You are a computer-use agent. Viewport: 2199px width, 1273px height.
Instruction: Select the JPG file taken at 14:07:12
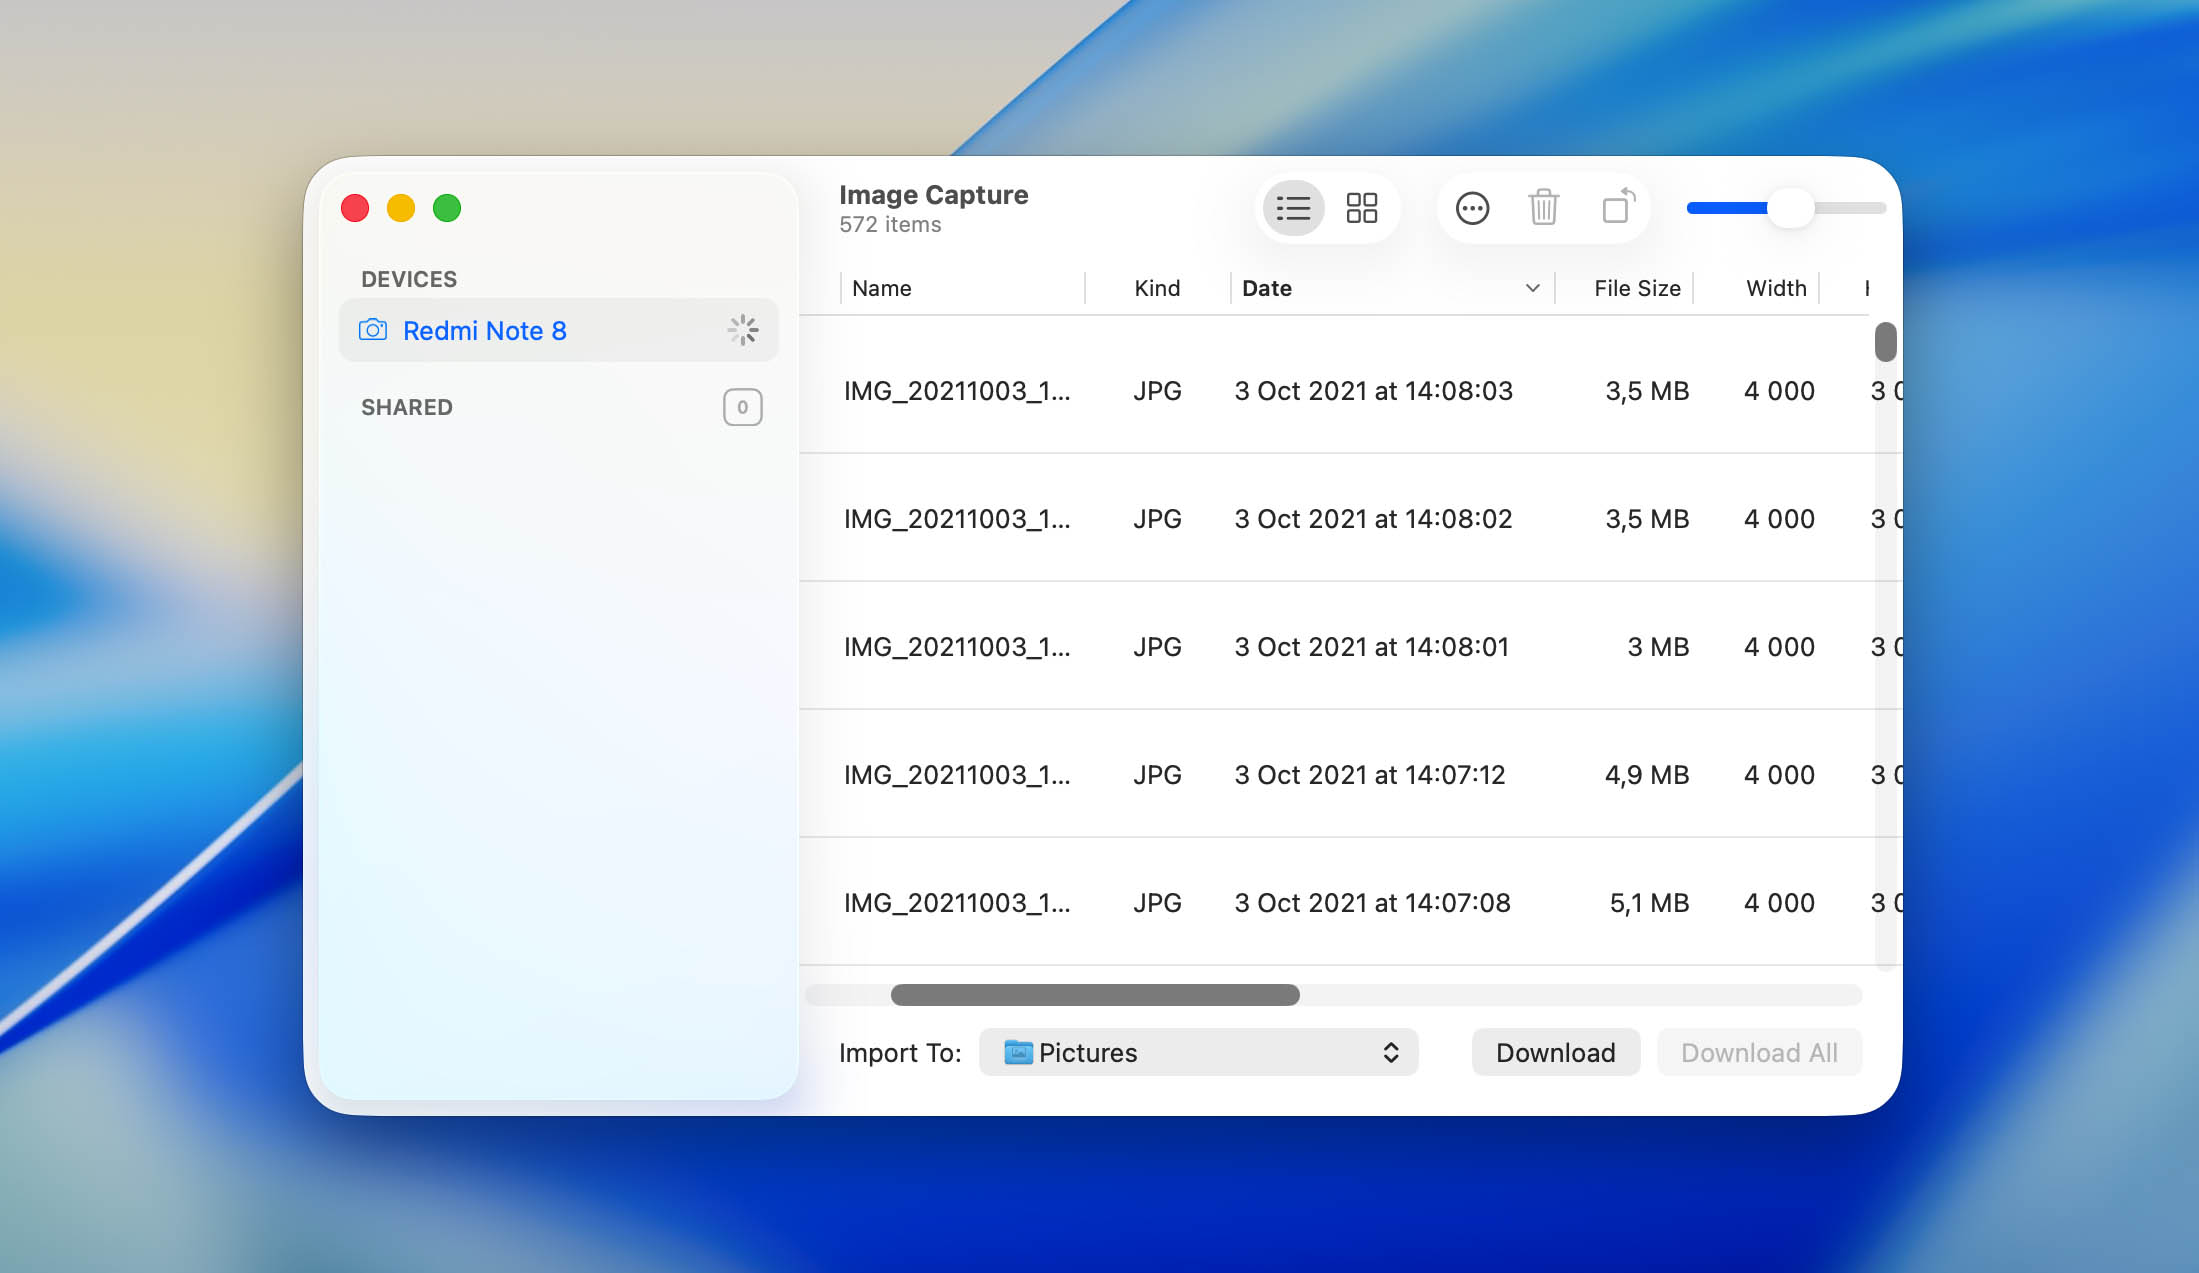pyautogui.click(x=1370, y=774)
